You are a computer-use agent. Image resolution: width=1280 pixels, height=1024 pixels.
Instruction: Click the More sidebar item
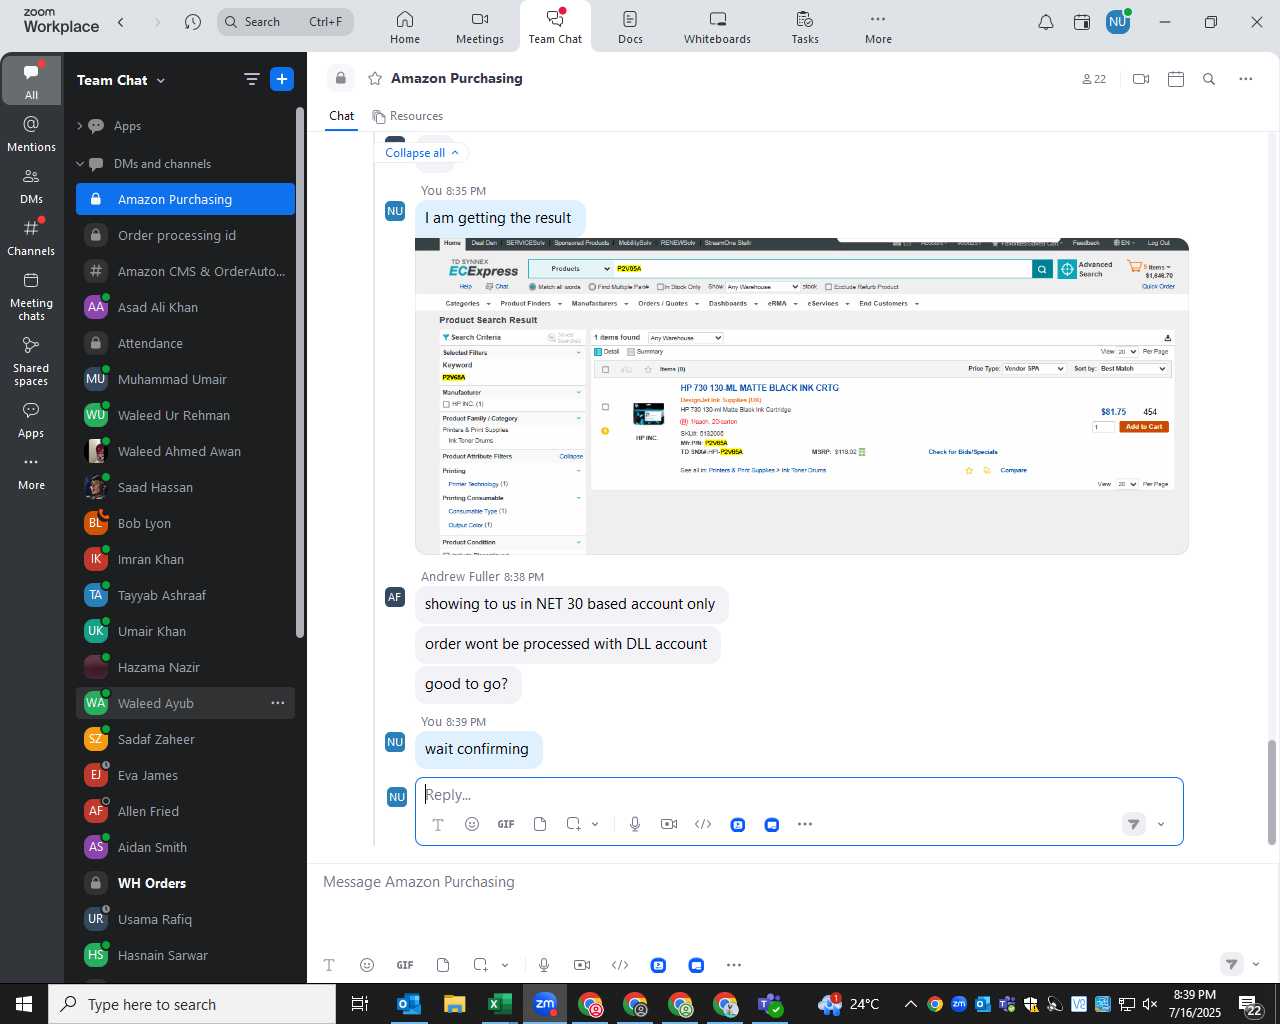tap(31, 472)
